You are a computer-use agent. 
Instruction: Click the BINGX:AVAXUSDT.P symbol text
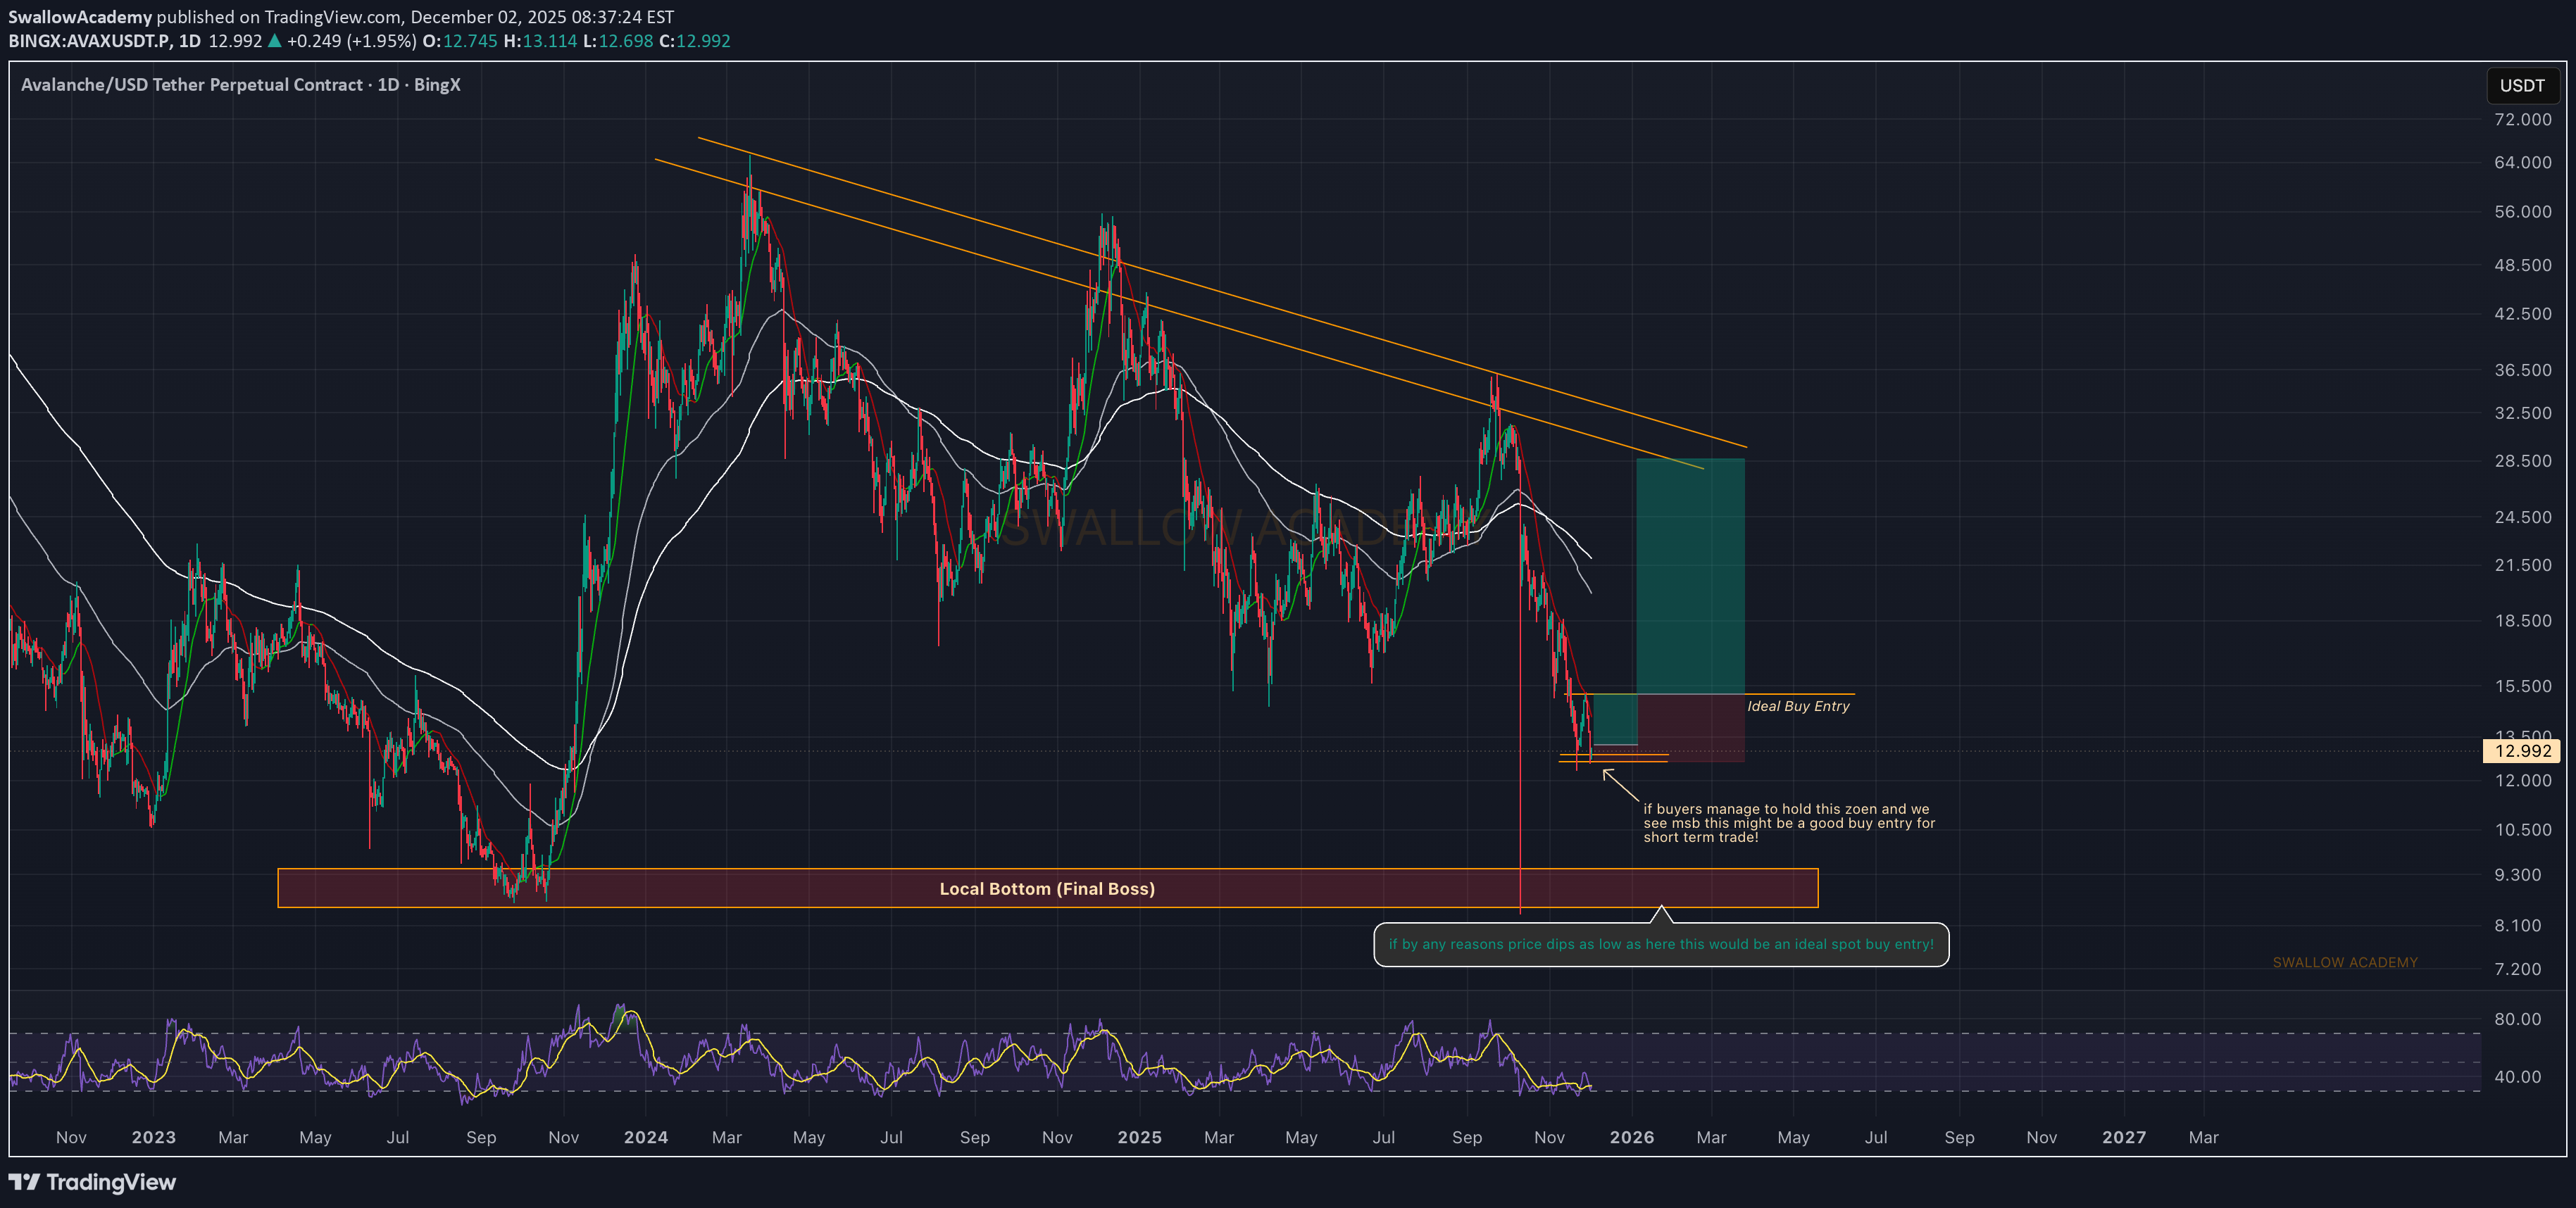tap(89, 41)
